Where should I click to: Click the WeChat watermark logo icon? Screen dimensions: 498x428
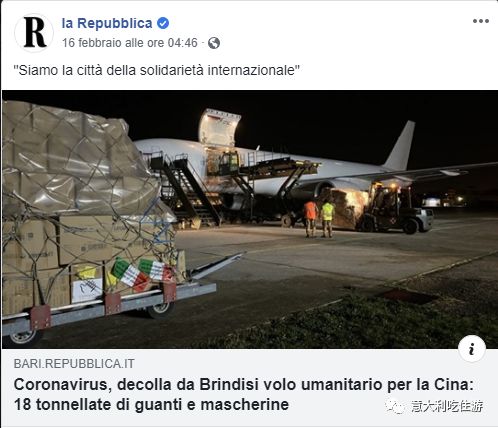pos(395,406)
